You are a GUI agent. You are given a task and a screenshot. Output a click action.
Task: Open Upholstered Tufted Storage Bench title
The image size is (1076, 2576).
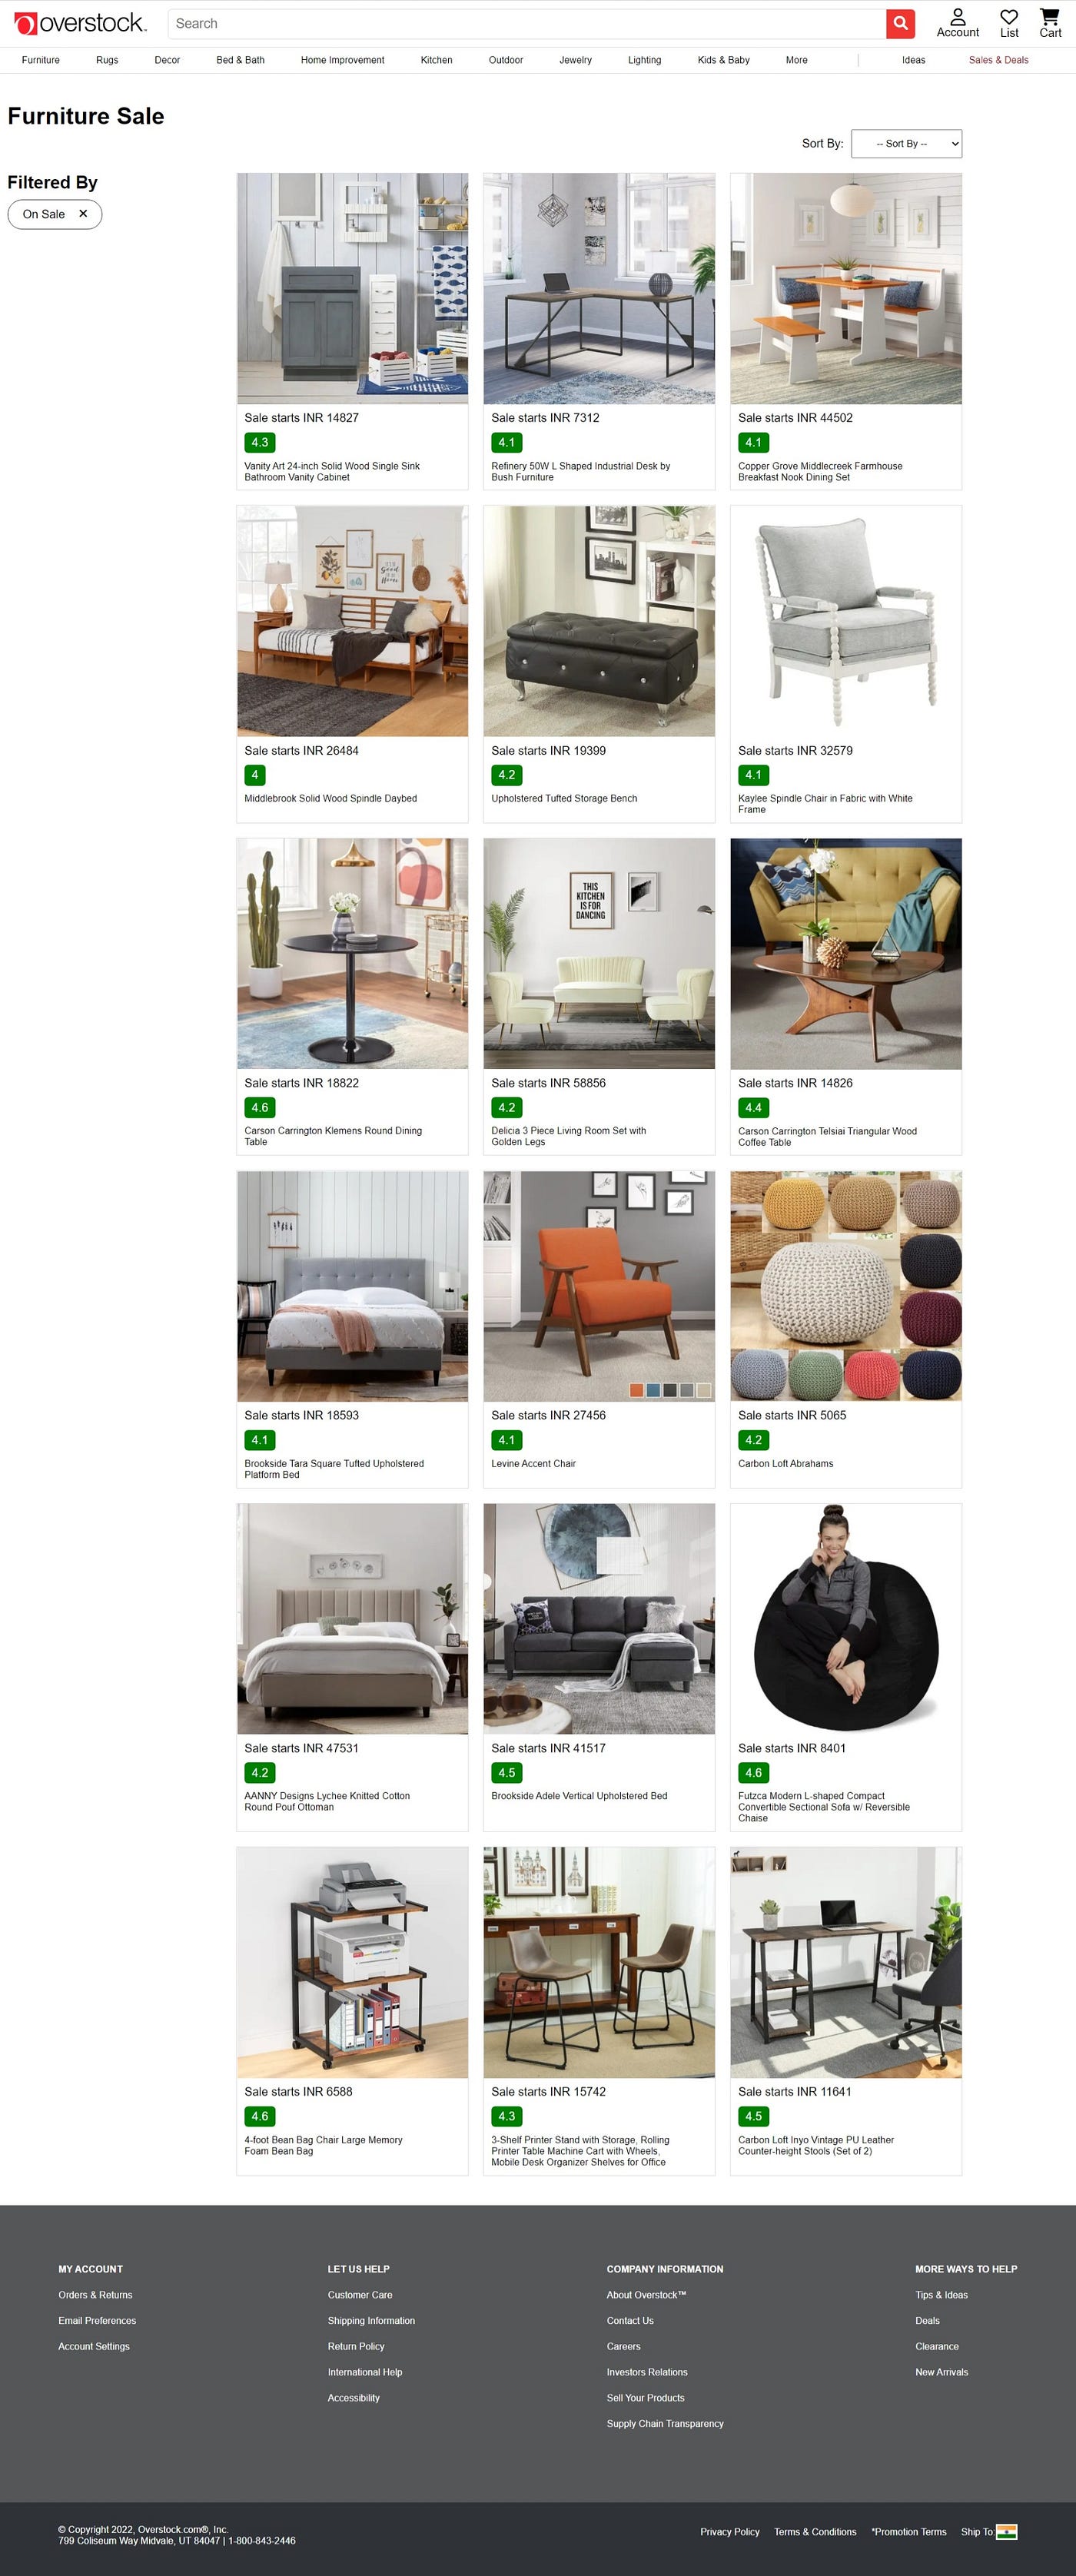564,798
